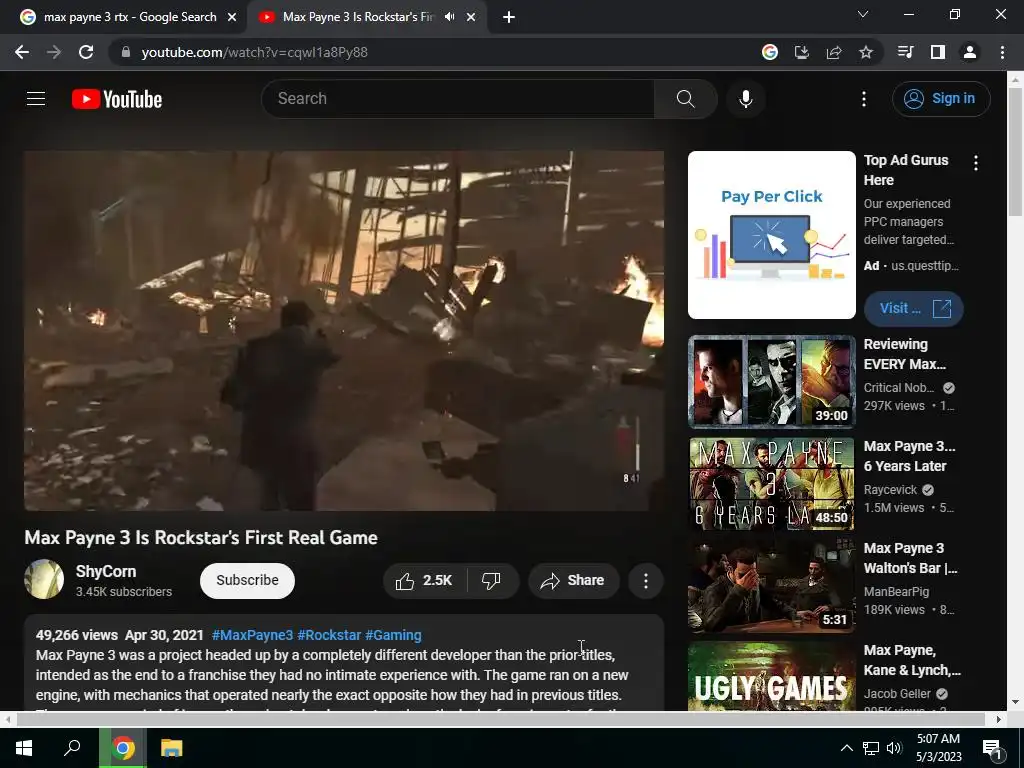Open 'Max Payne, Kane & Lynch' title
Viewport: 1024px width, 768px height.
[x=912, y=660]
